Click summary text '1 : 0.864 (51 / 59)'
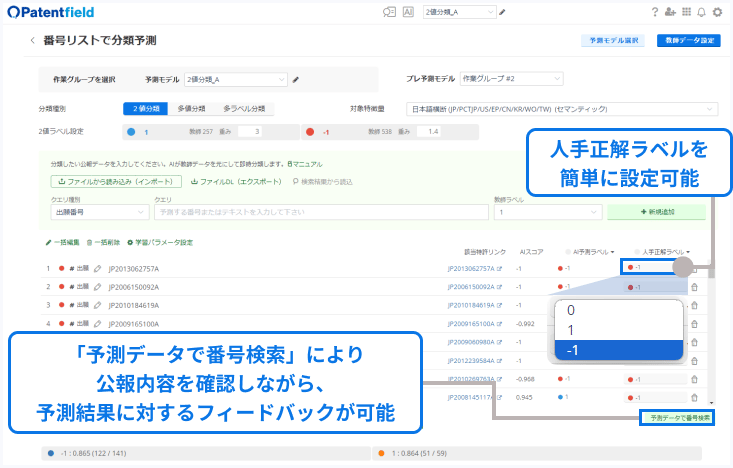This screenshot has height=468, width=733. click(x=419, y=453)
